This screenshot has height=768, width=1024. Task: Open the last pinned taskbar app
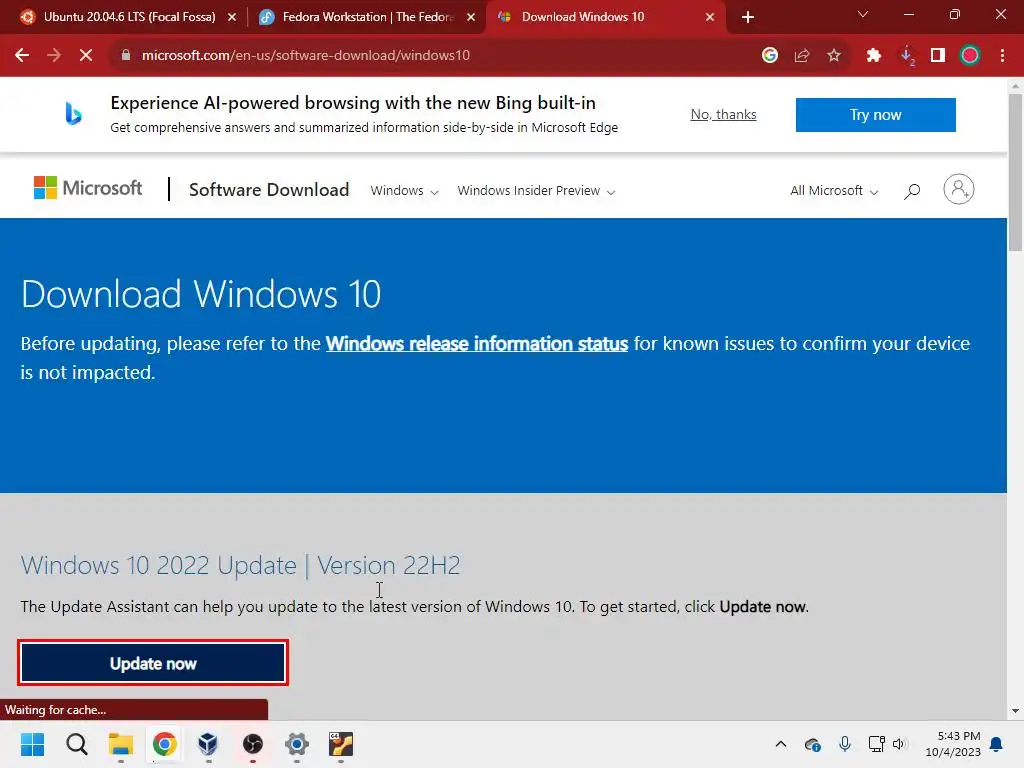(x=341, y=744)
